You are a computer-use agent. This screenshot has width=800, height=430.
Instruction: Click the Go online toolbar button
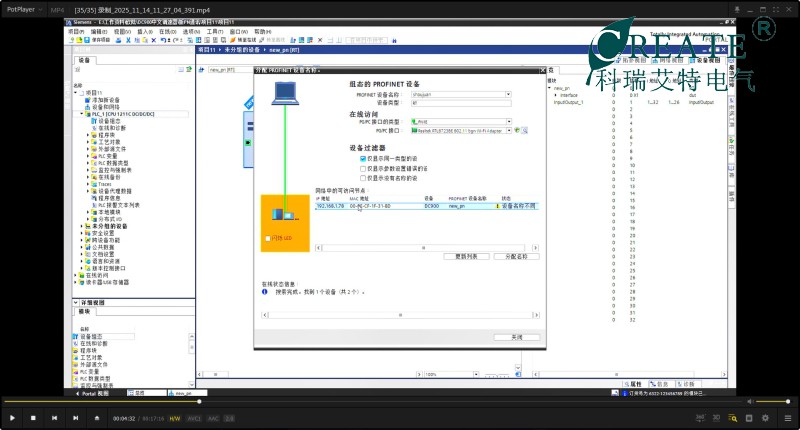243,40
